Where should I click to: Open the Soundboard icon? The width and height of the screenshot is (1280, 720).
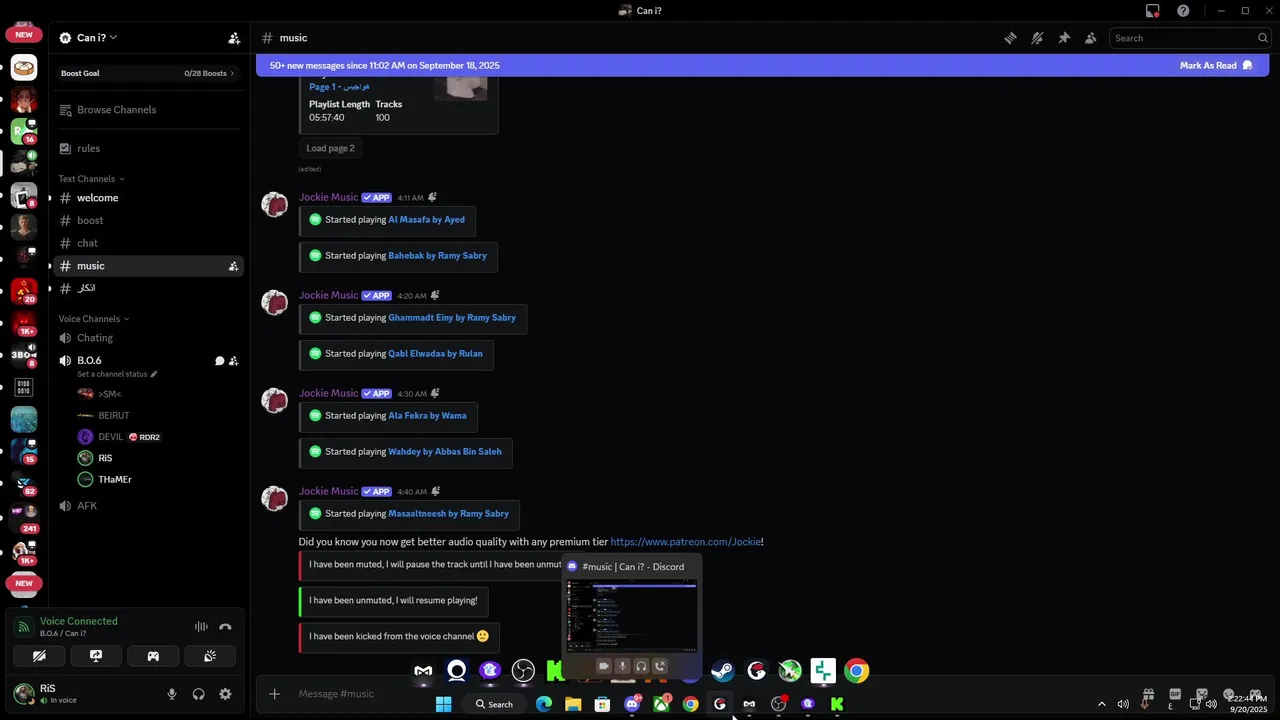(x=210, y=656)
